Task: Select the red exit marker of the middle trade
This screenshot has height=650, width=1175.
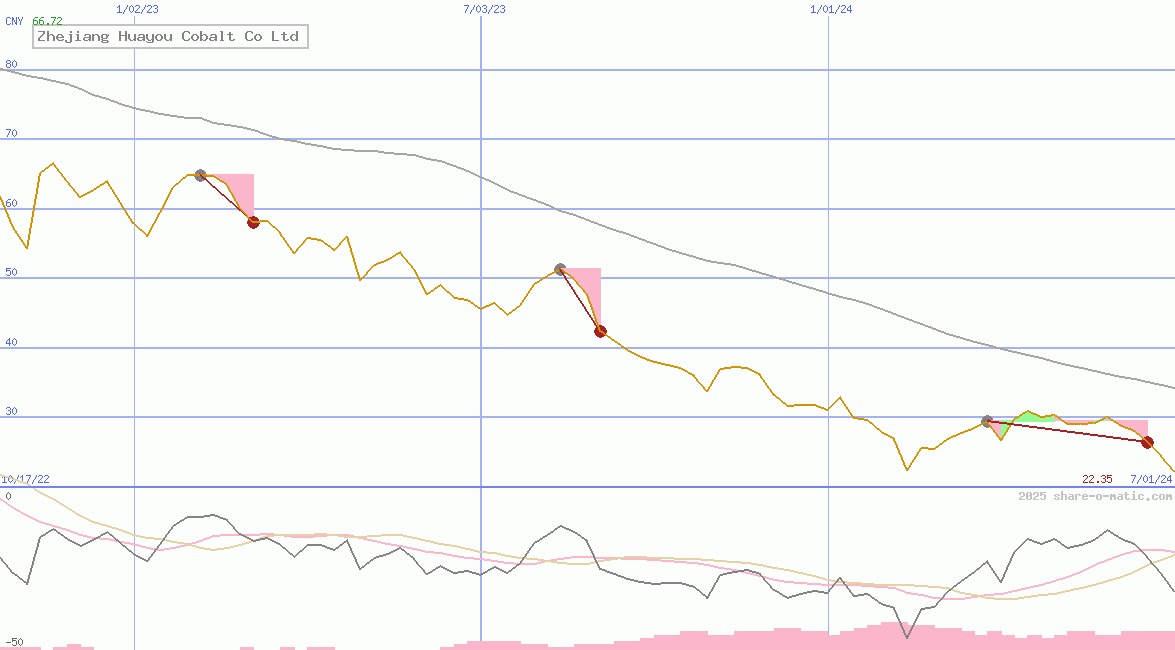Action: (600, 331)
